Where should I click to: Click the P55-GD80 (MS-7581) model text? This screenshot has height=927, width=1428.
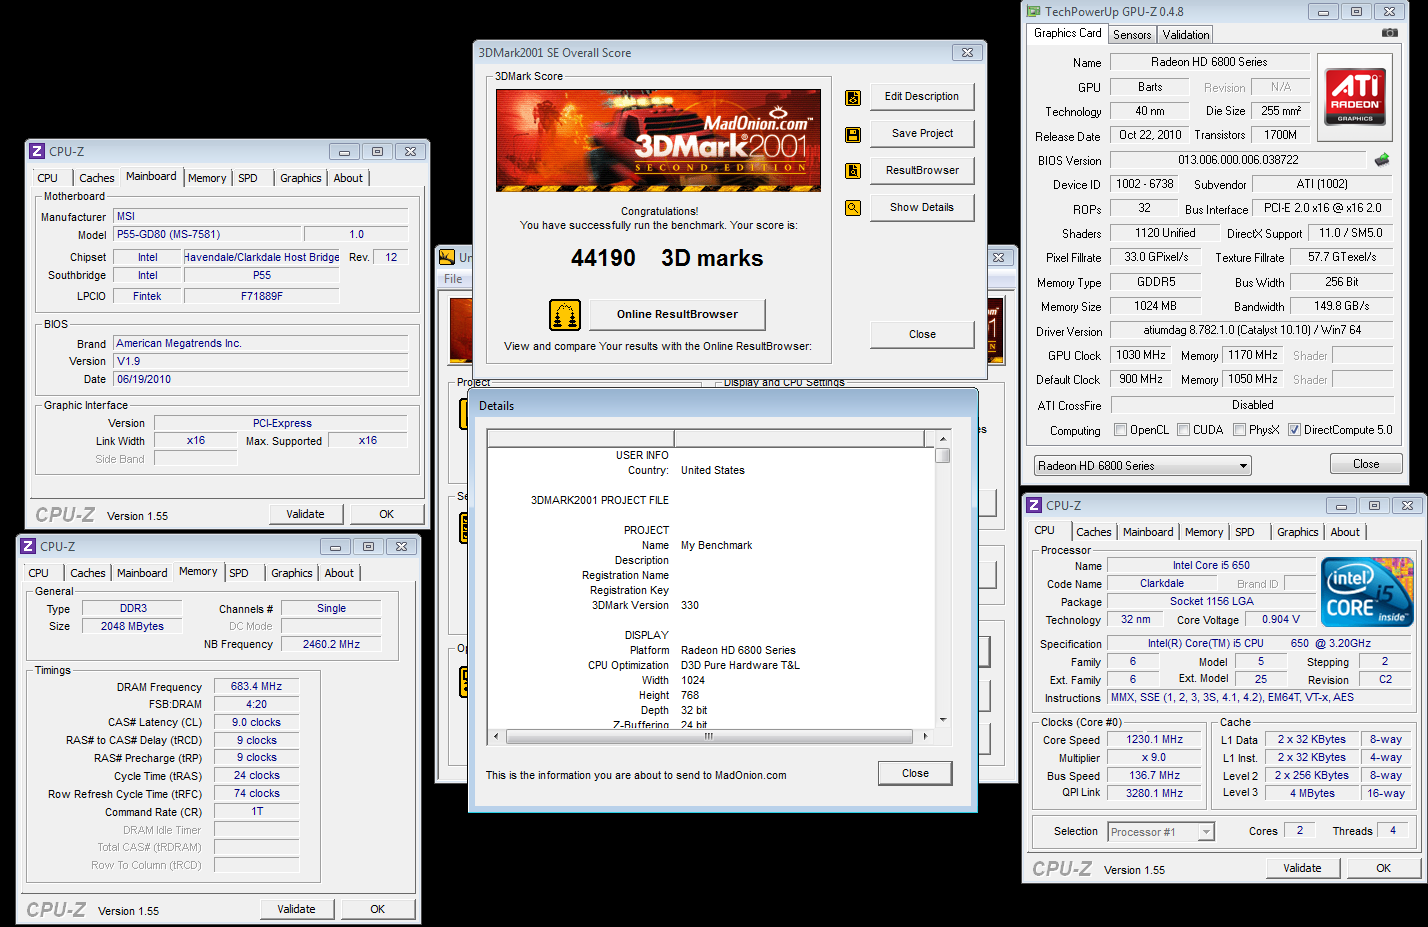[168, 235]
